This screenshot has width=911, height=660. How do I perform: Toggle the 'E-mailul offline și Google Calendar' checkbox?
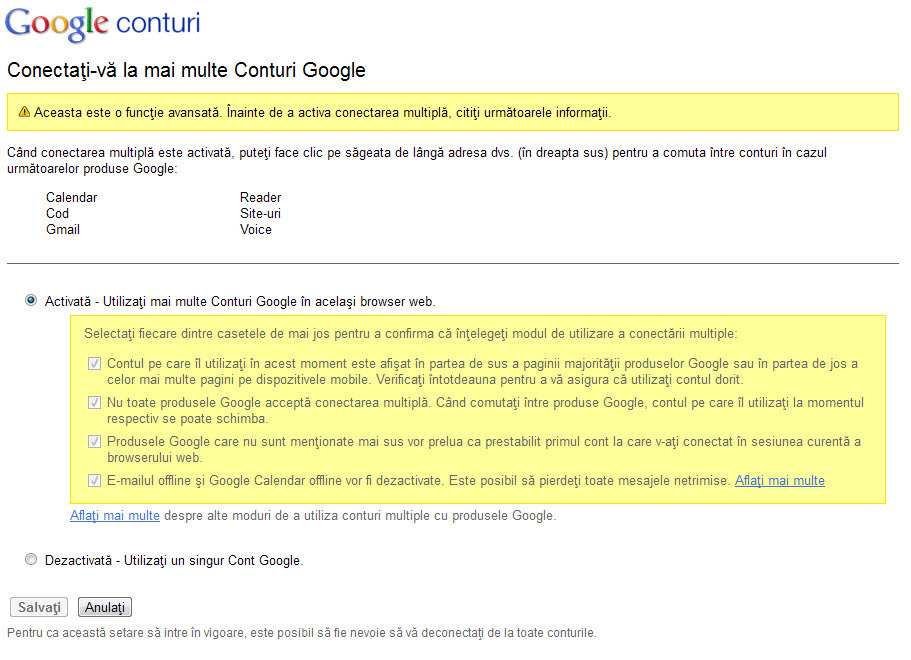click(94, 480)
